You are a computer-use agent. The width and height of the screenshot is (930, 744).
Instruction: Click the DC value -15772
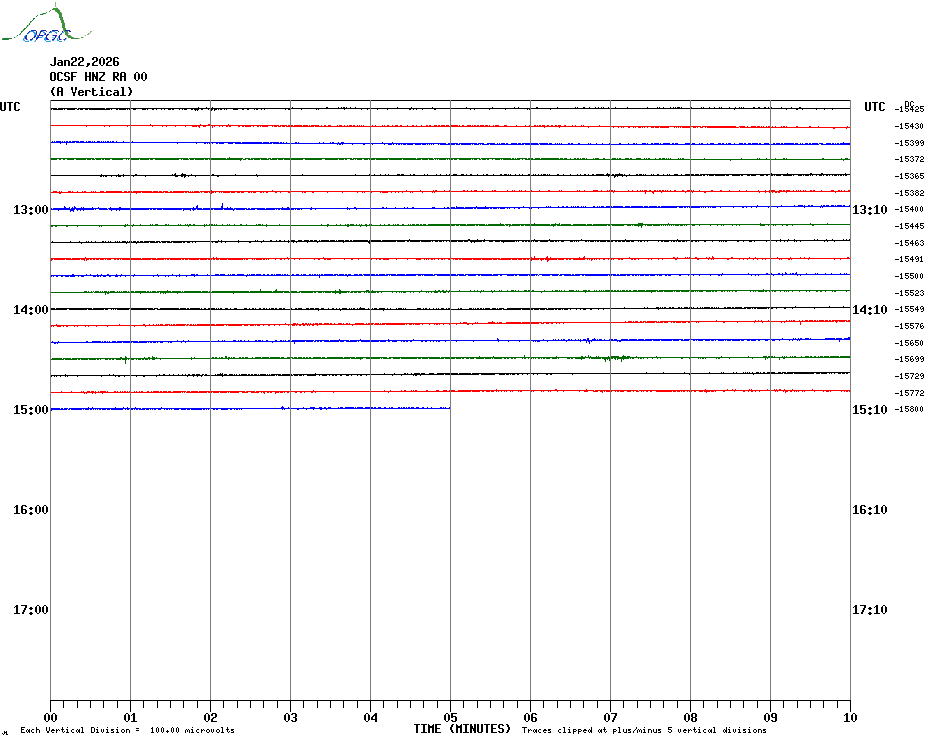click(x=909, y=393)
